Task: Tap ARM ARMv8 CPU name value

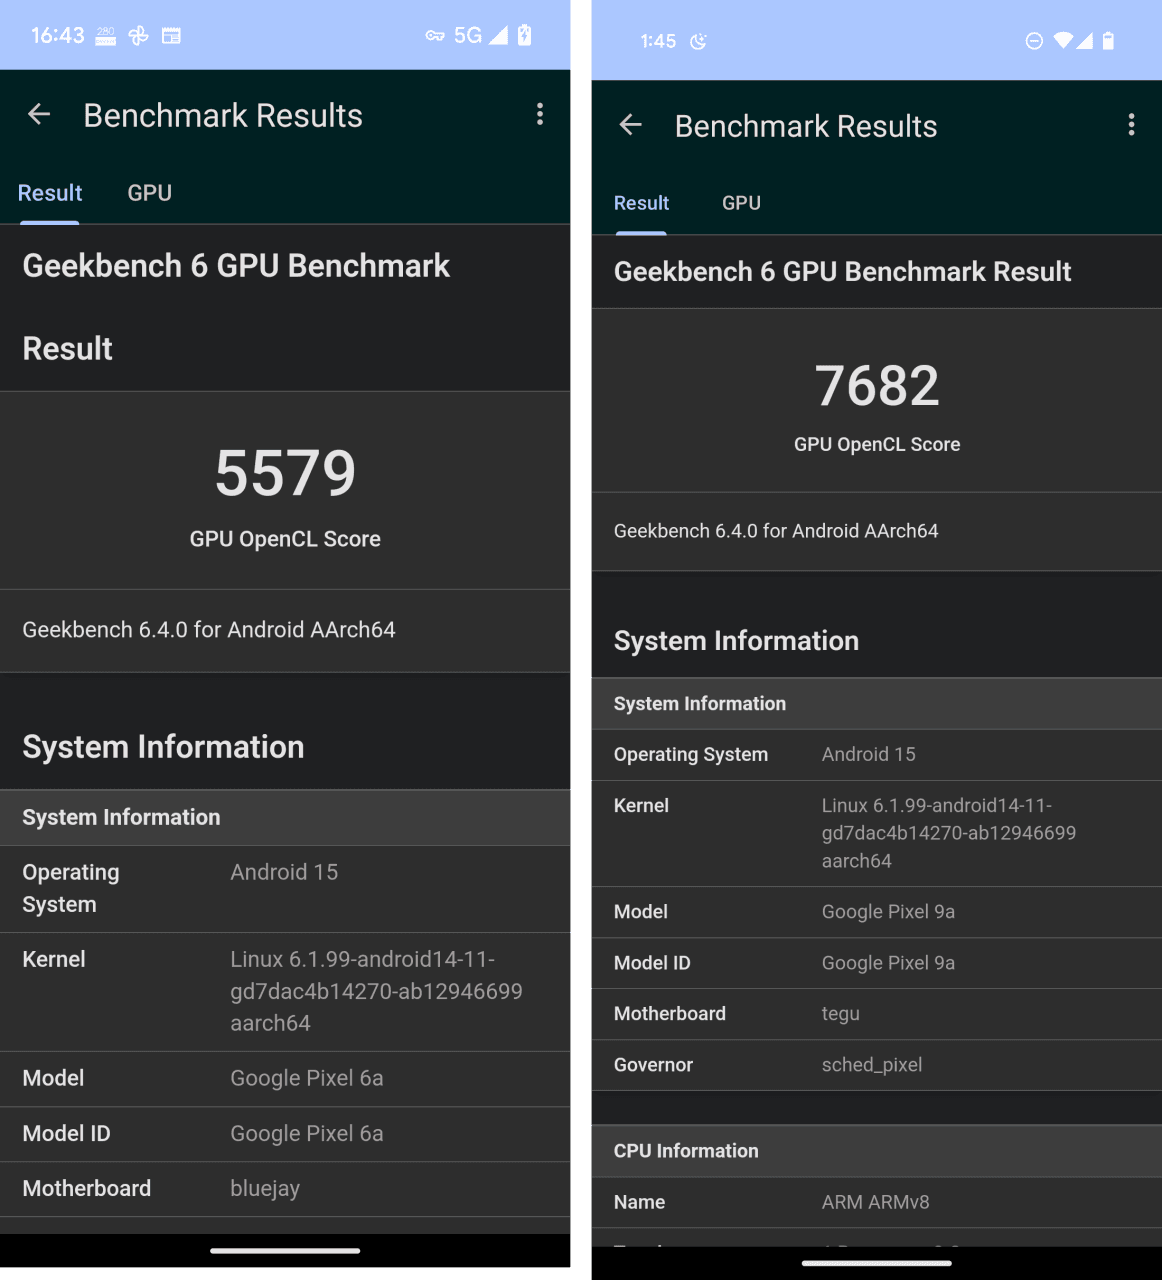Action: pyautogui.click(x=876, y=1202)
